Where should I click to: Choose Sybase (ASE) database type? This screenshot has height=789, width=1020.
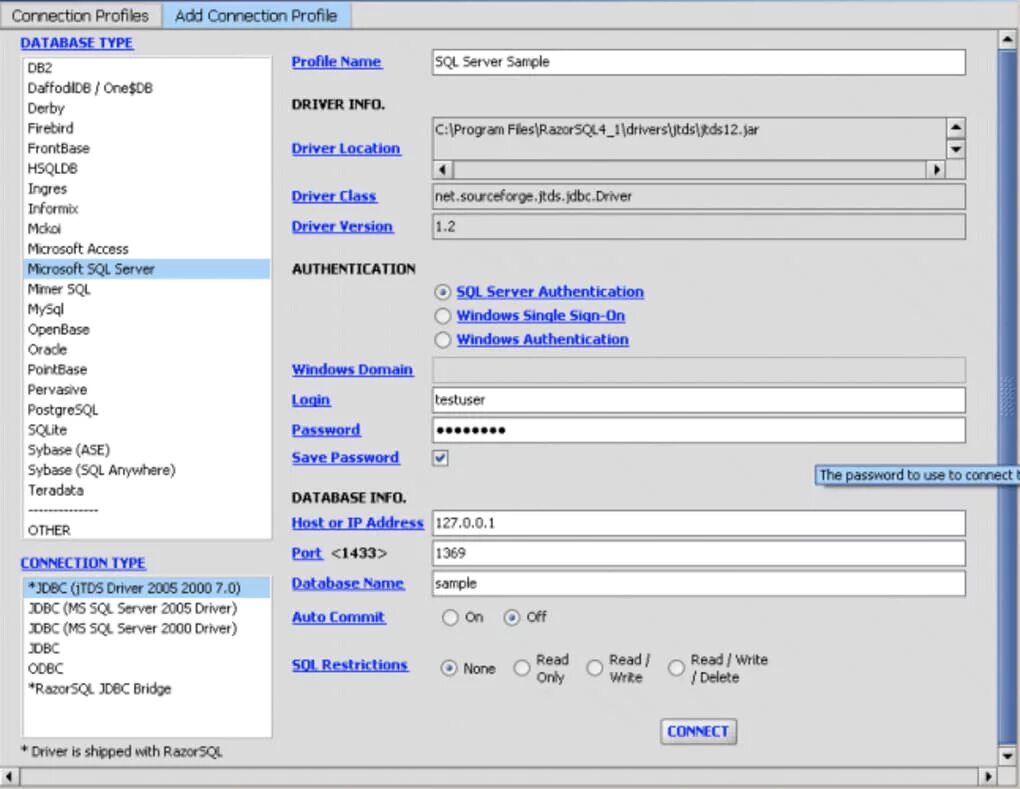pyautogui.click(x=146, y=450)
